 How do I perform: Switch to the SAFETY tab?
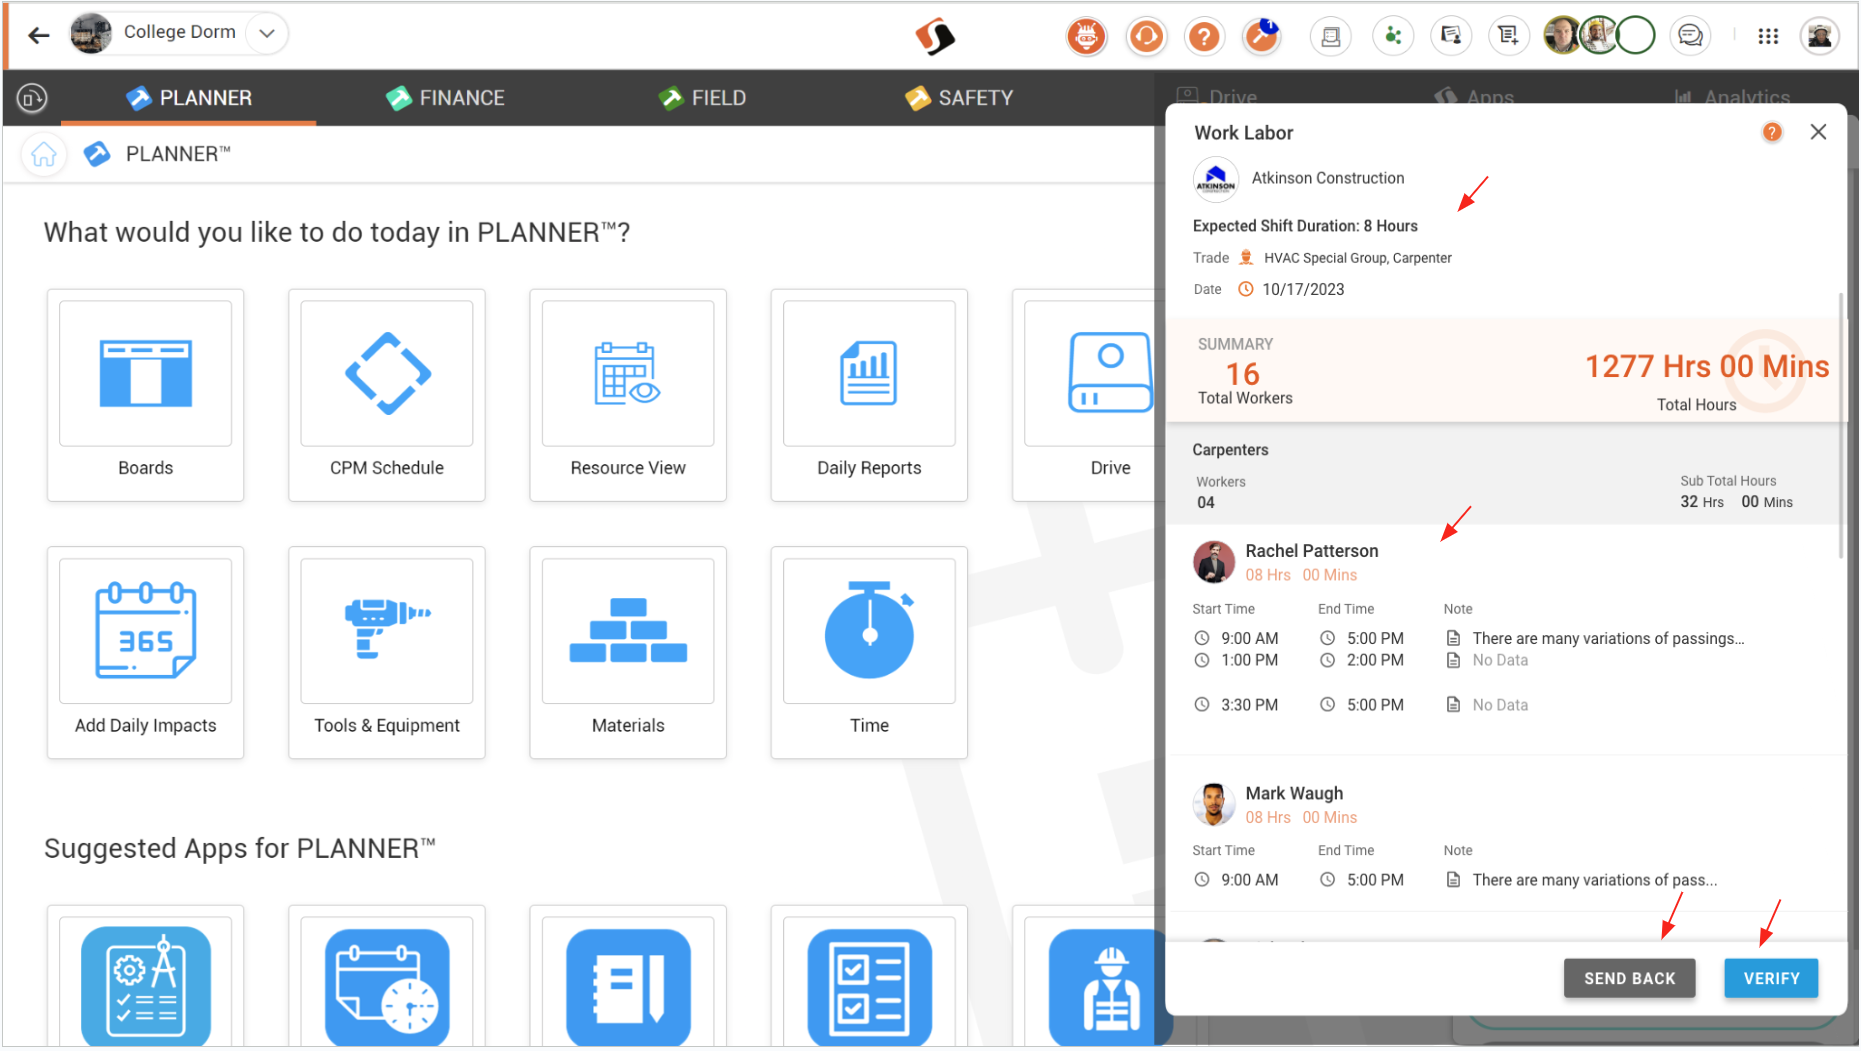tap(959, 98)
